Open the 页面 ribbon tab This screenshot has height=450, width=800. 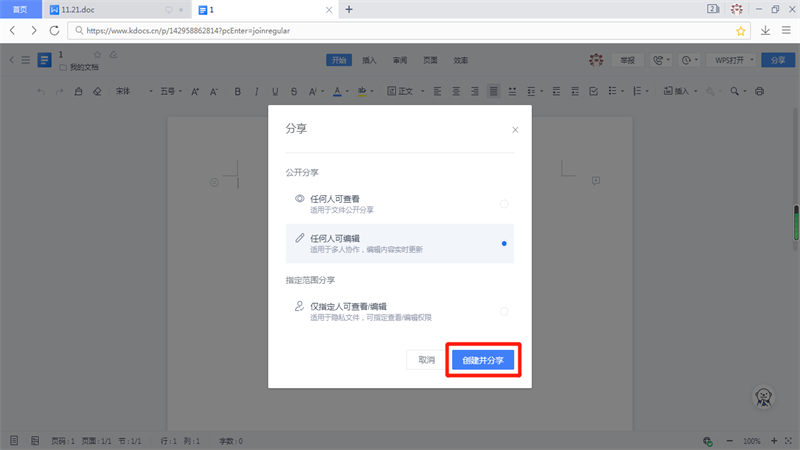(430, 60)
